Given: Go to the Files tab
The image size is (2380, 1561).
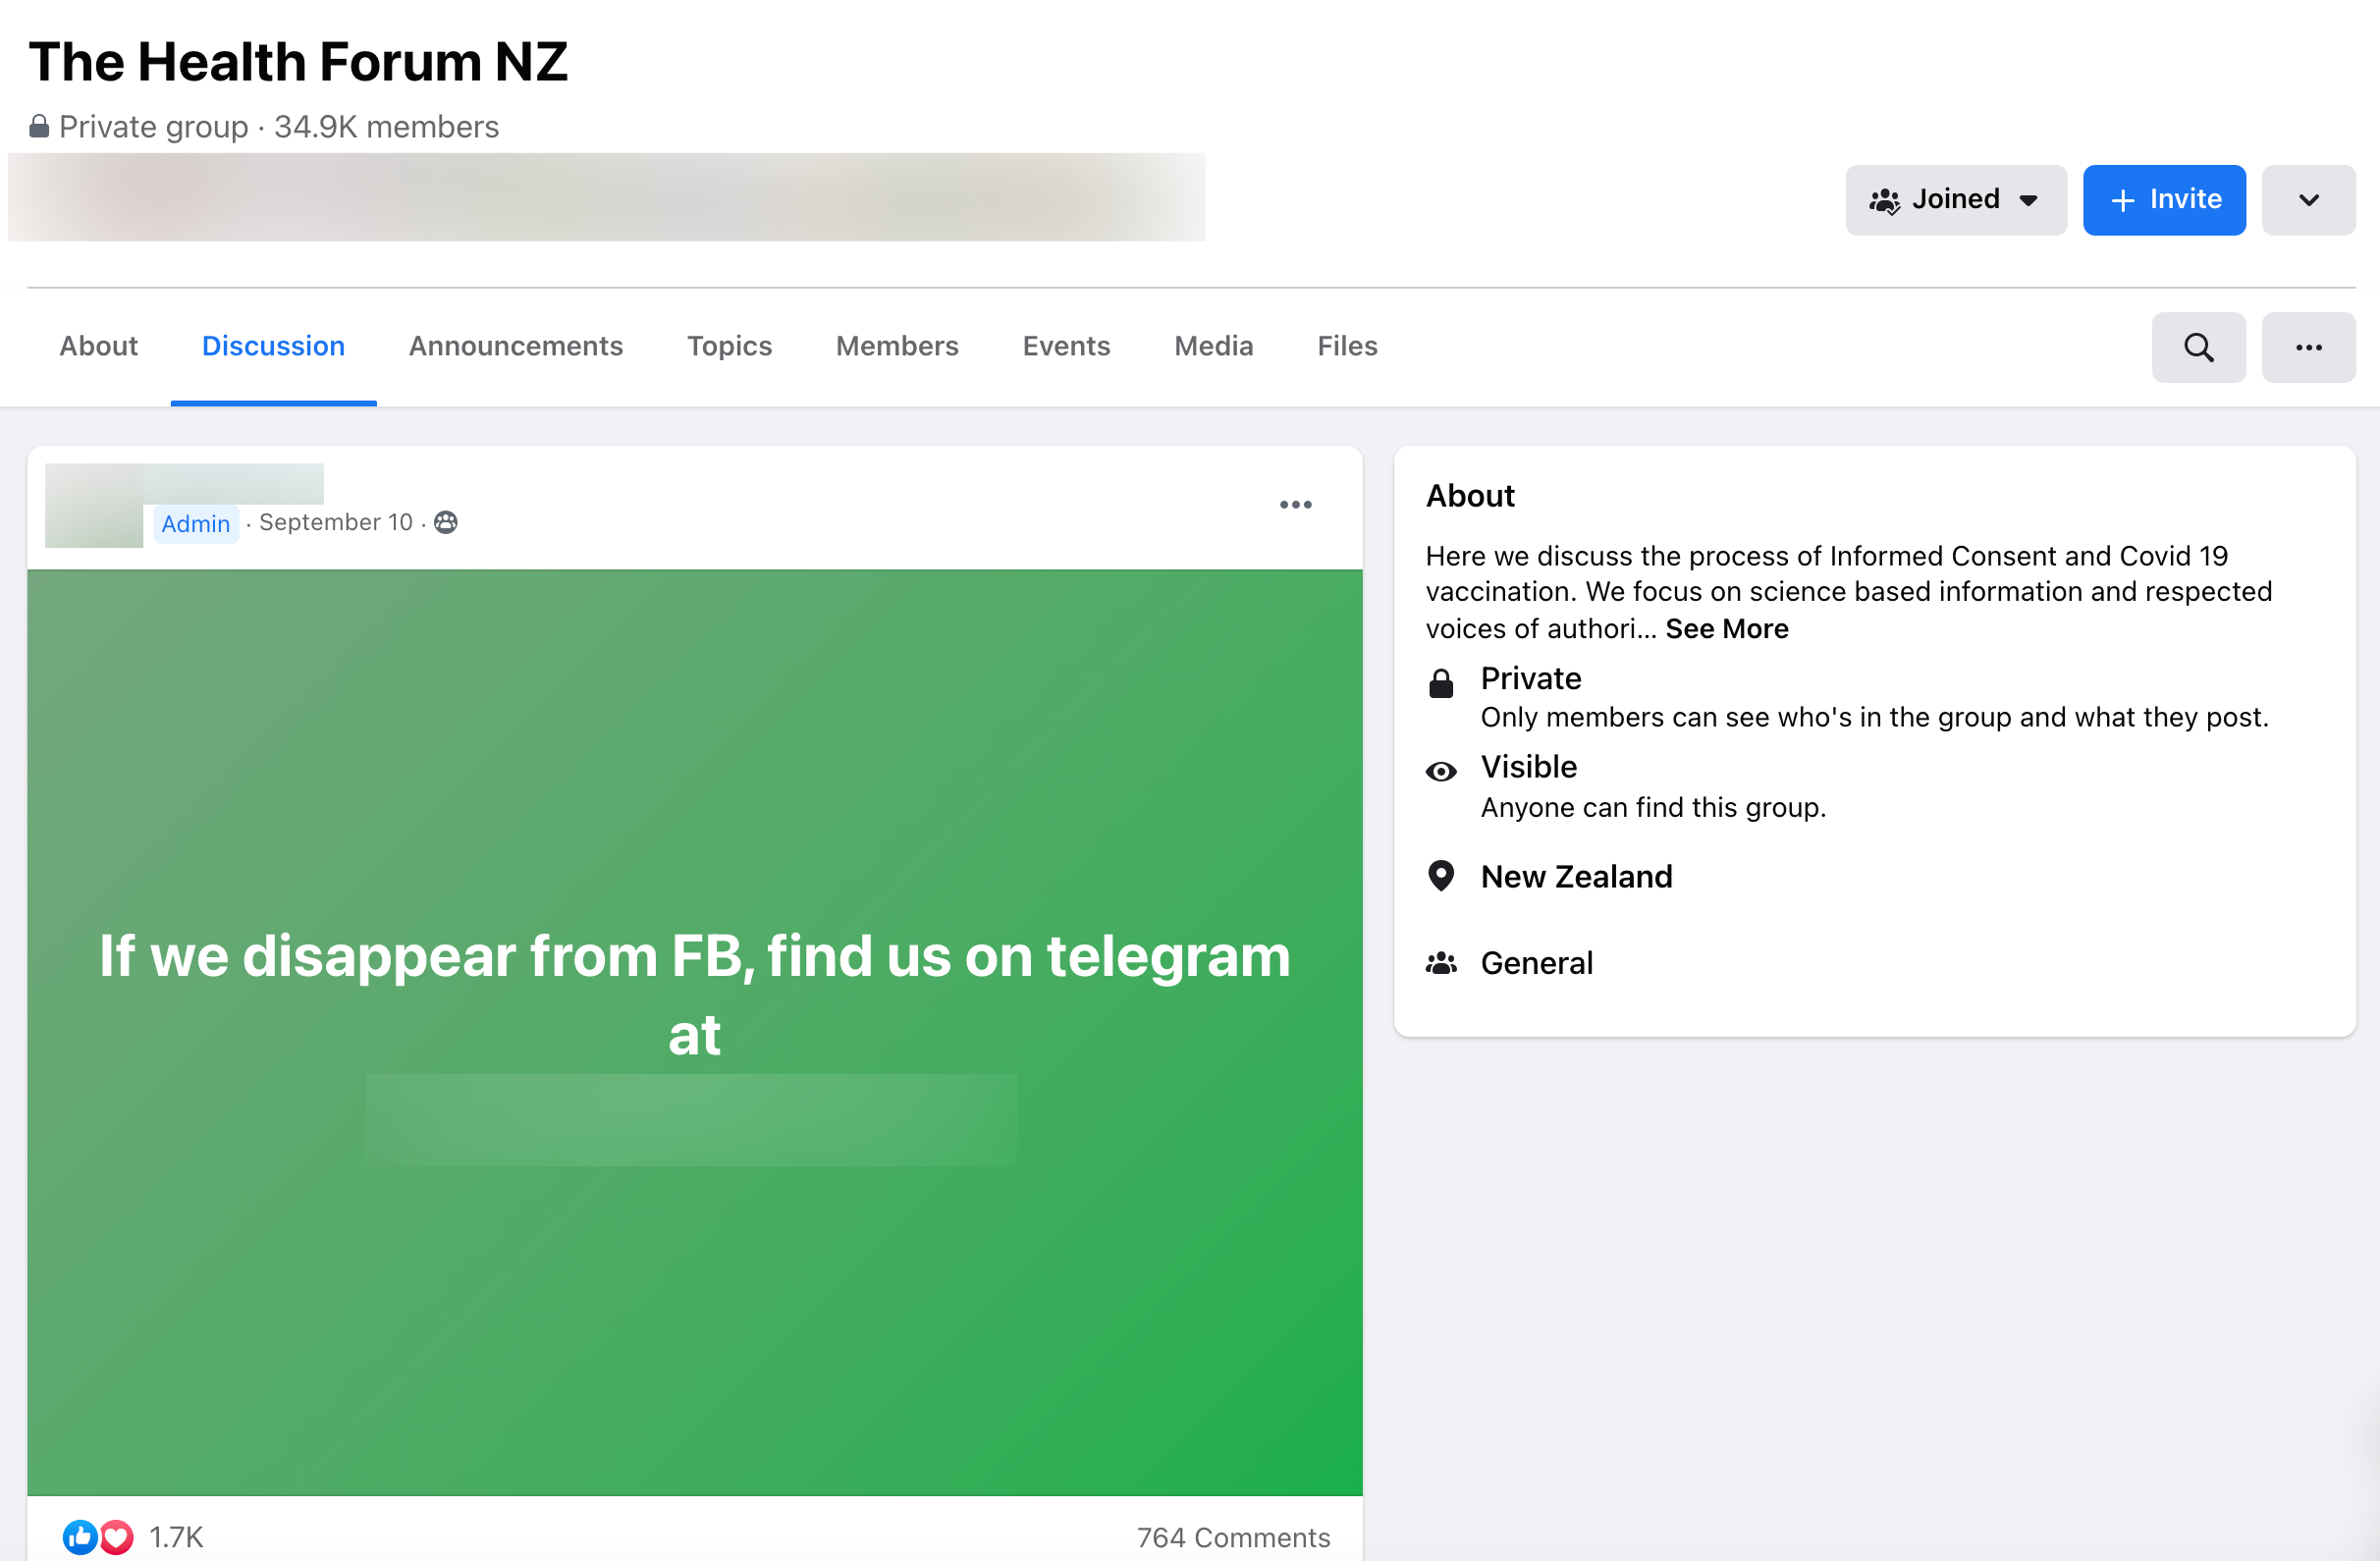Looking at the screenshot, I should point(1346,346).
